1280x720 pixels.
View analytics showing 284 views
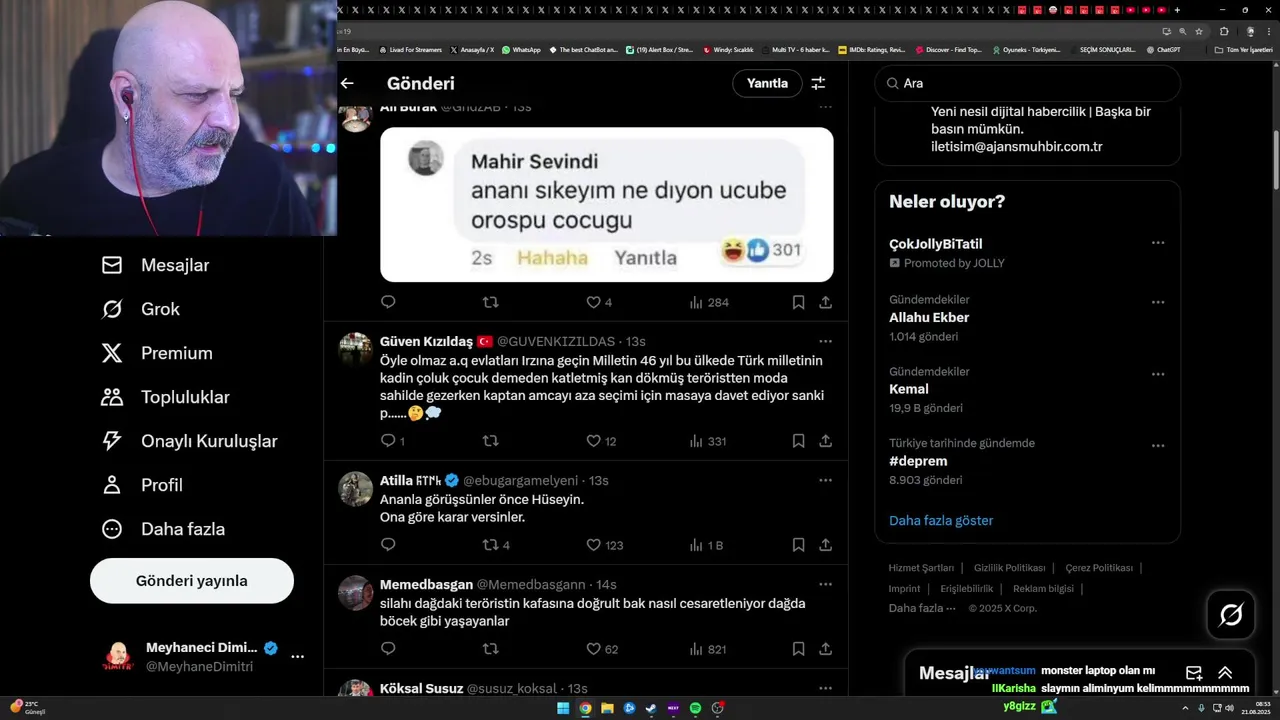[x=709, y=302]
